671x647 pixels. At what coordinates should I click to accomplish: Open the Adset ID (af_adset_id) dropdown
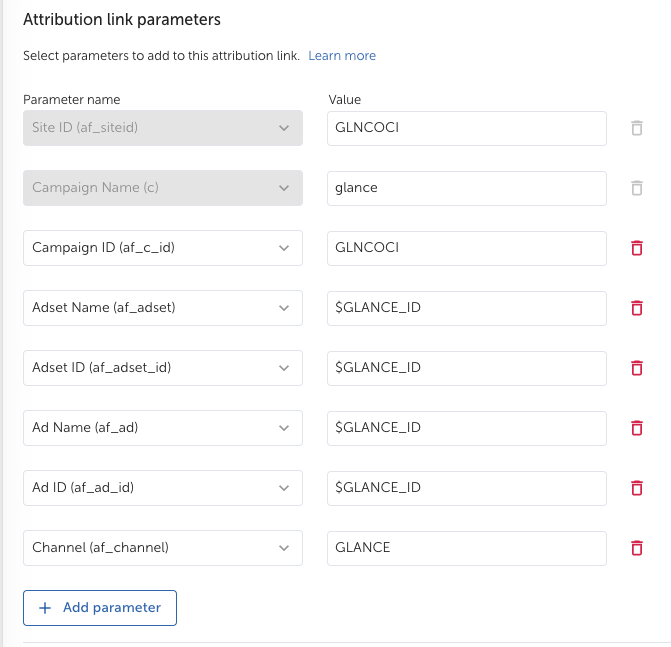pos(163,368)
